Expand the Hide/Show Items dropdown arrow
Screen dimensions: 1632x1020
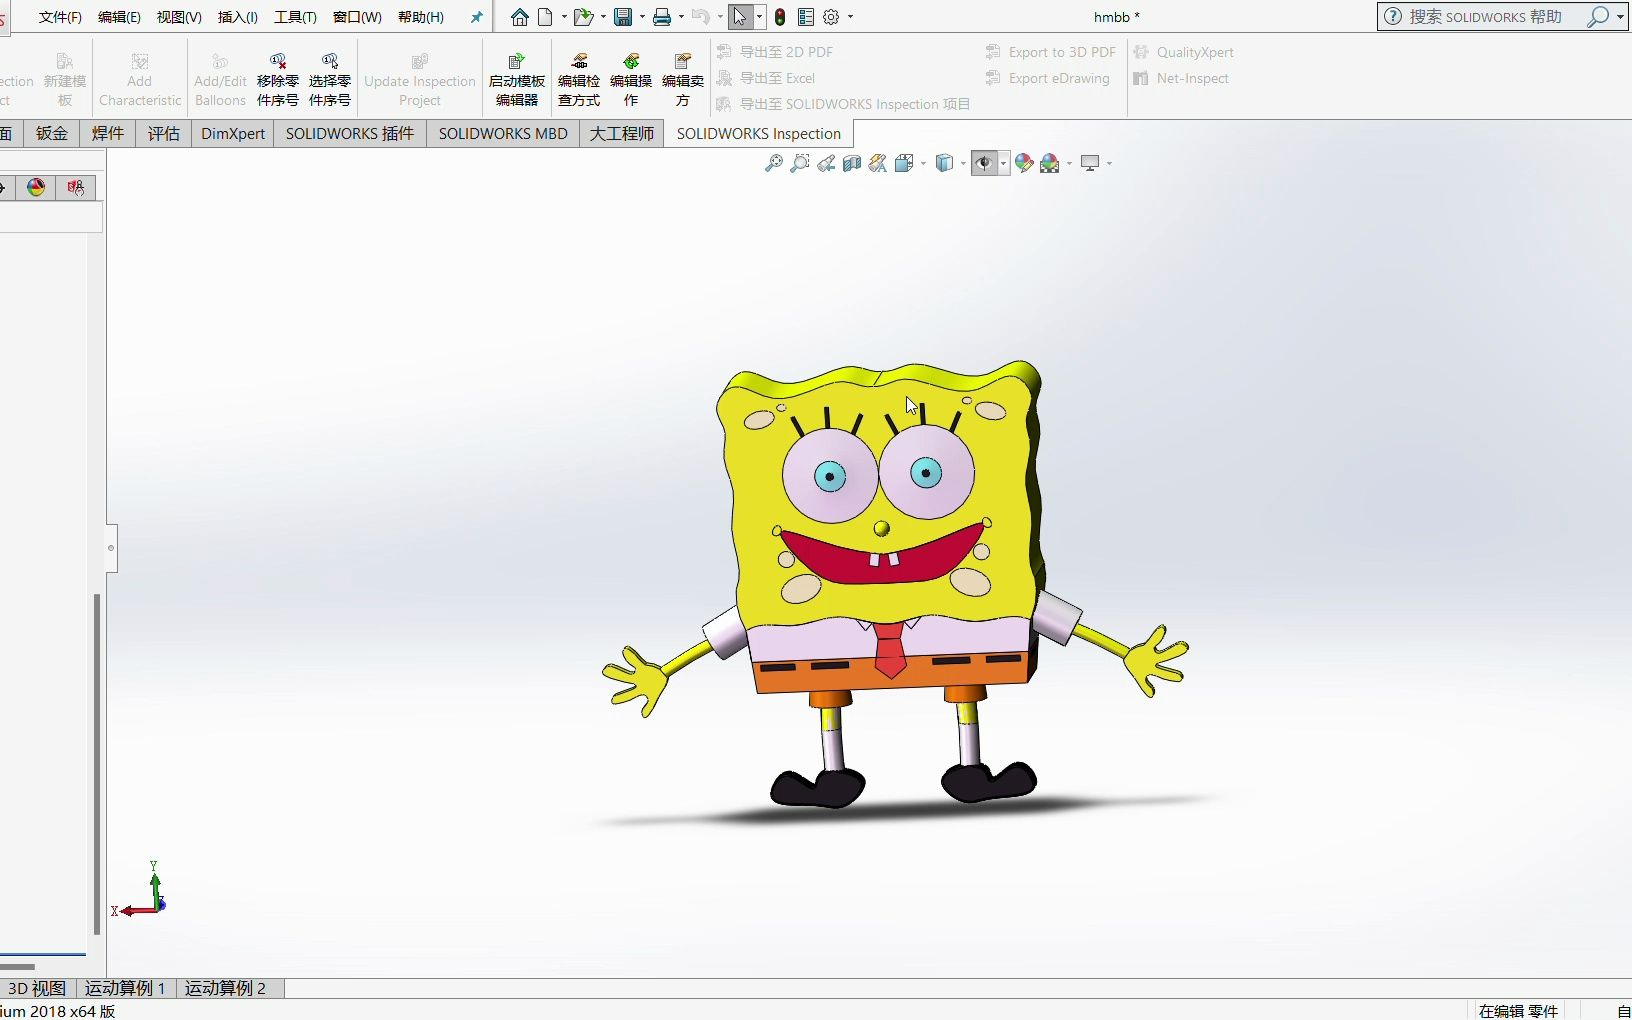pos(1003,163)
